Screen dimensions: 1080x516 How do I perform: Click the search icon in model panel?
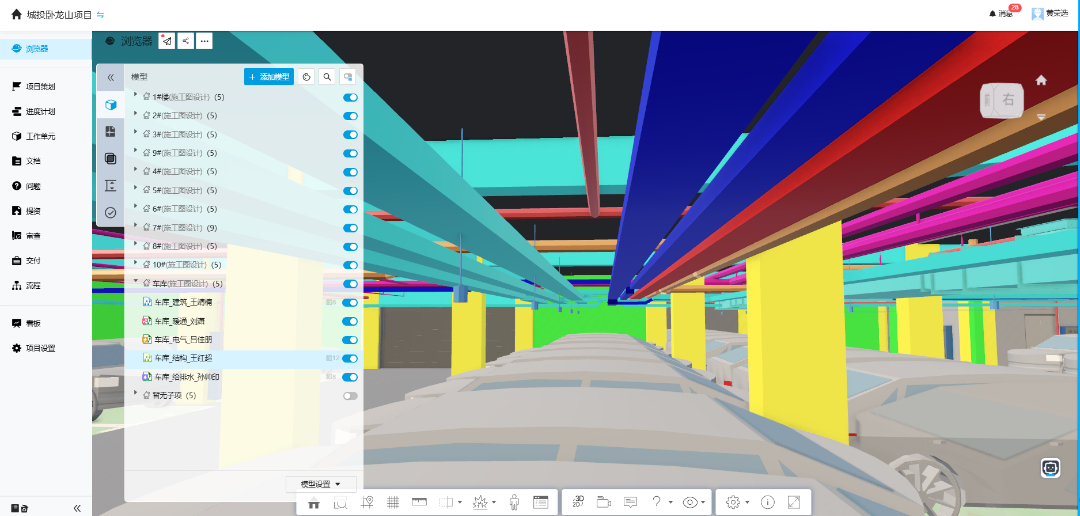326,76
